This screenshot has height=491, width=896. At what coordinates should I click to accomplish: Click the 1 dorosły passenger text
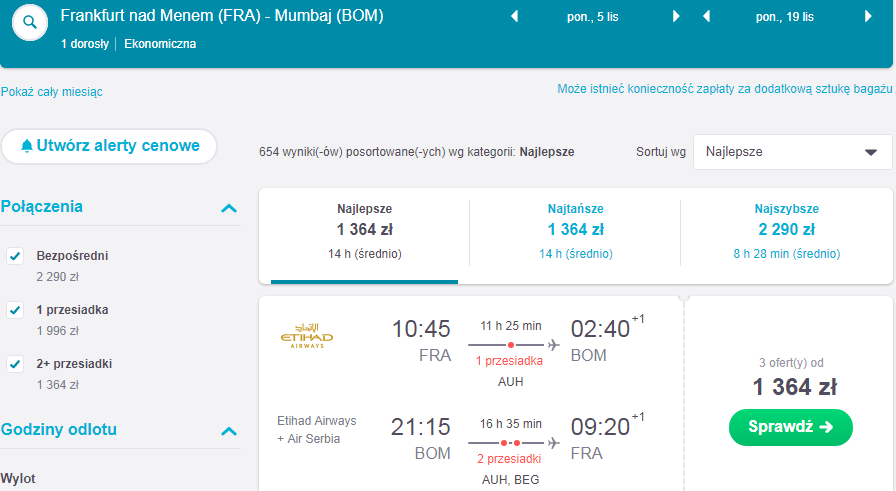(x=85, y=44)
